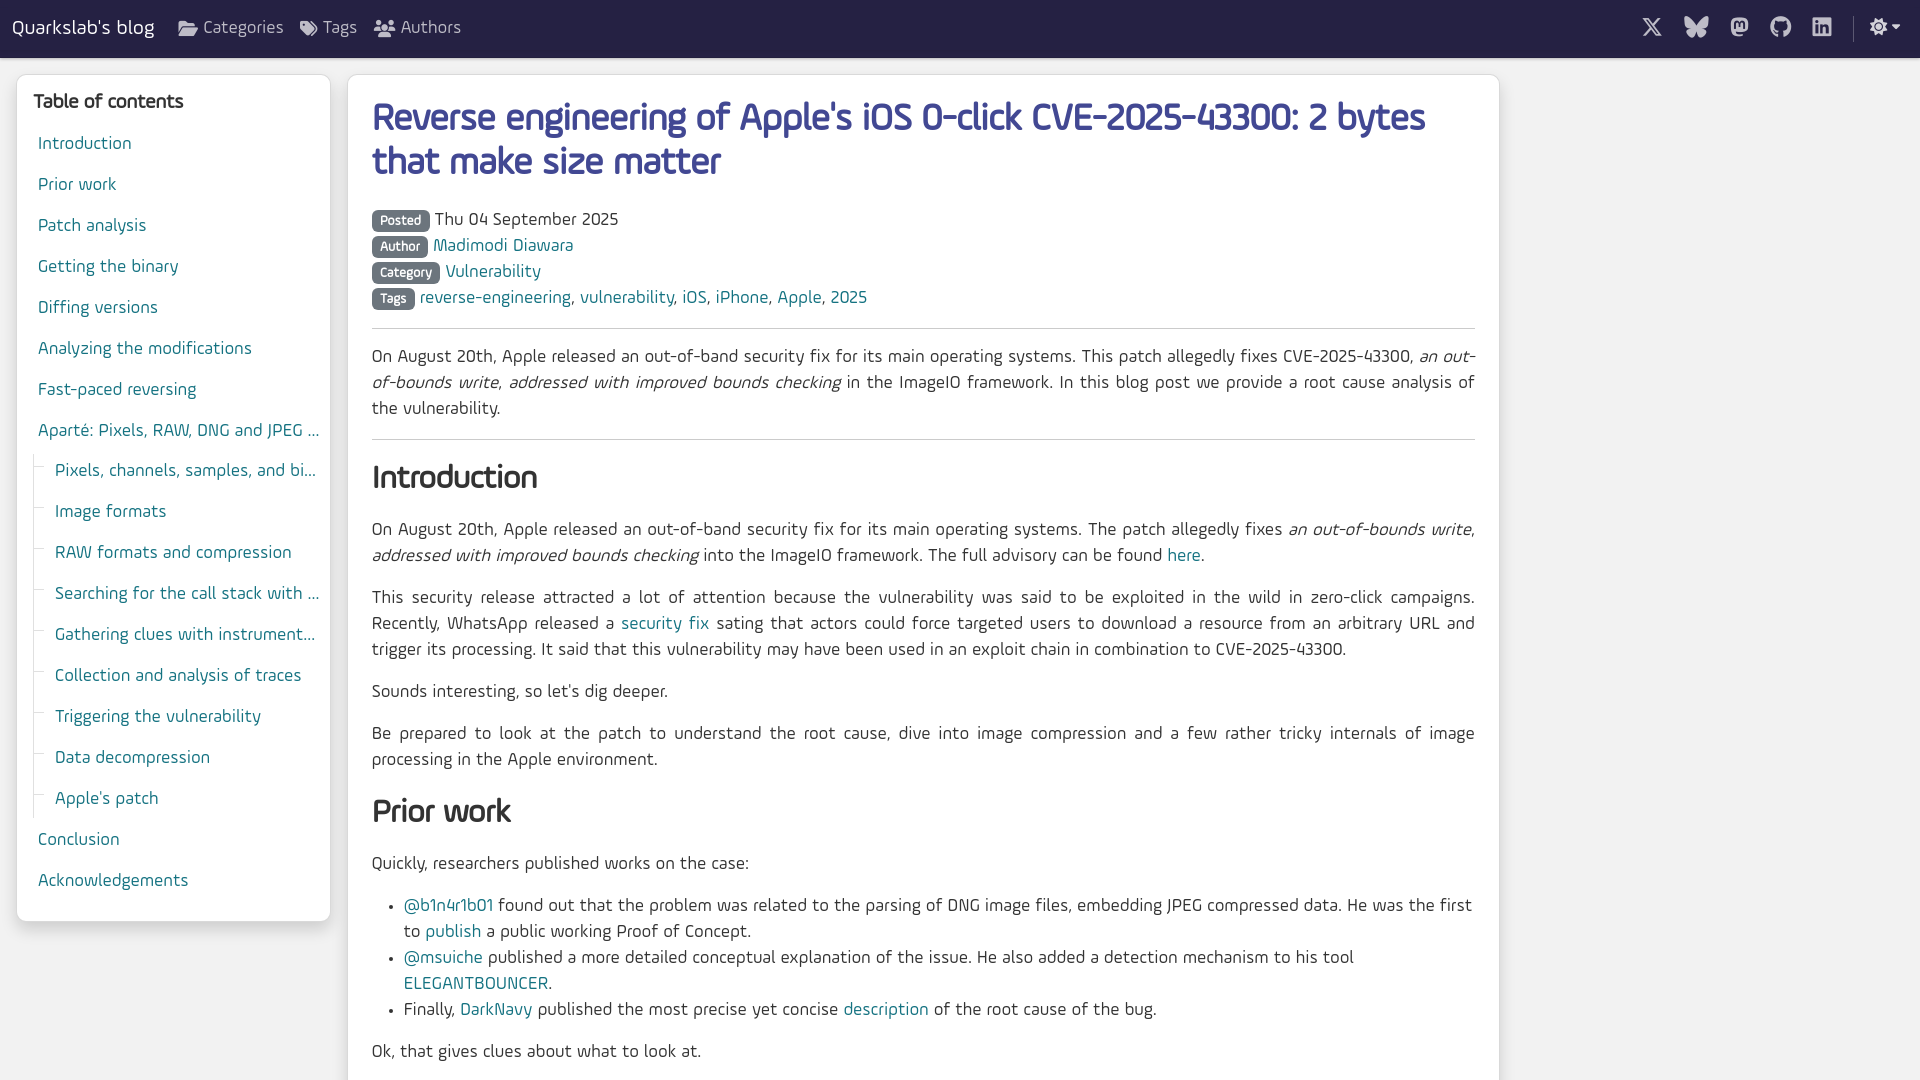Click the 'Table of contents' heading
This screenshot has width=1920, height=1080.
108,102
